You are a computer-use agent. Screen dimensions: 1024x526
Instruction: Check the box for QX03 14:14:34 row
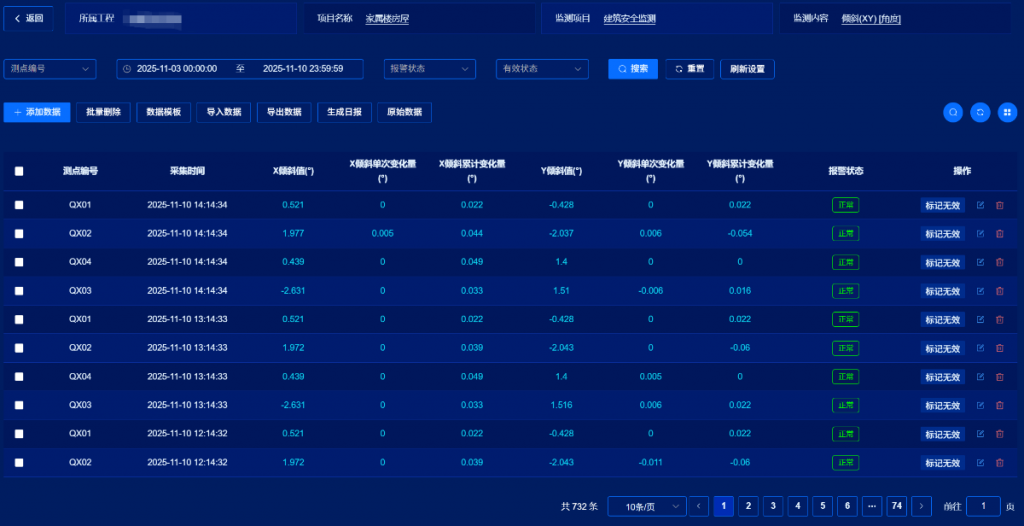pos(19,291)
